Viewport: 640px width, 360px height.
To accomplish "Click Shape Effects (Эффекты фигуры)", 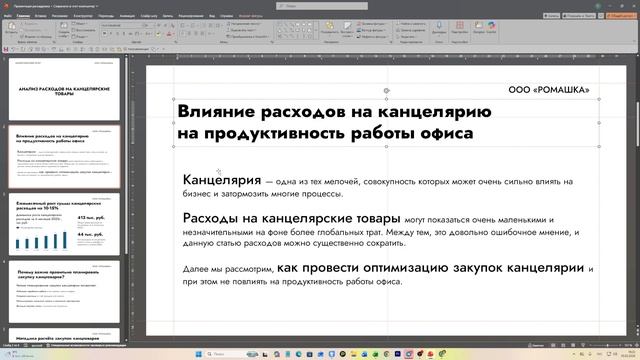I will [372, 37].
